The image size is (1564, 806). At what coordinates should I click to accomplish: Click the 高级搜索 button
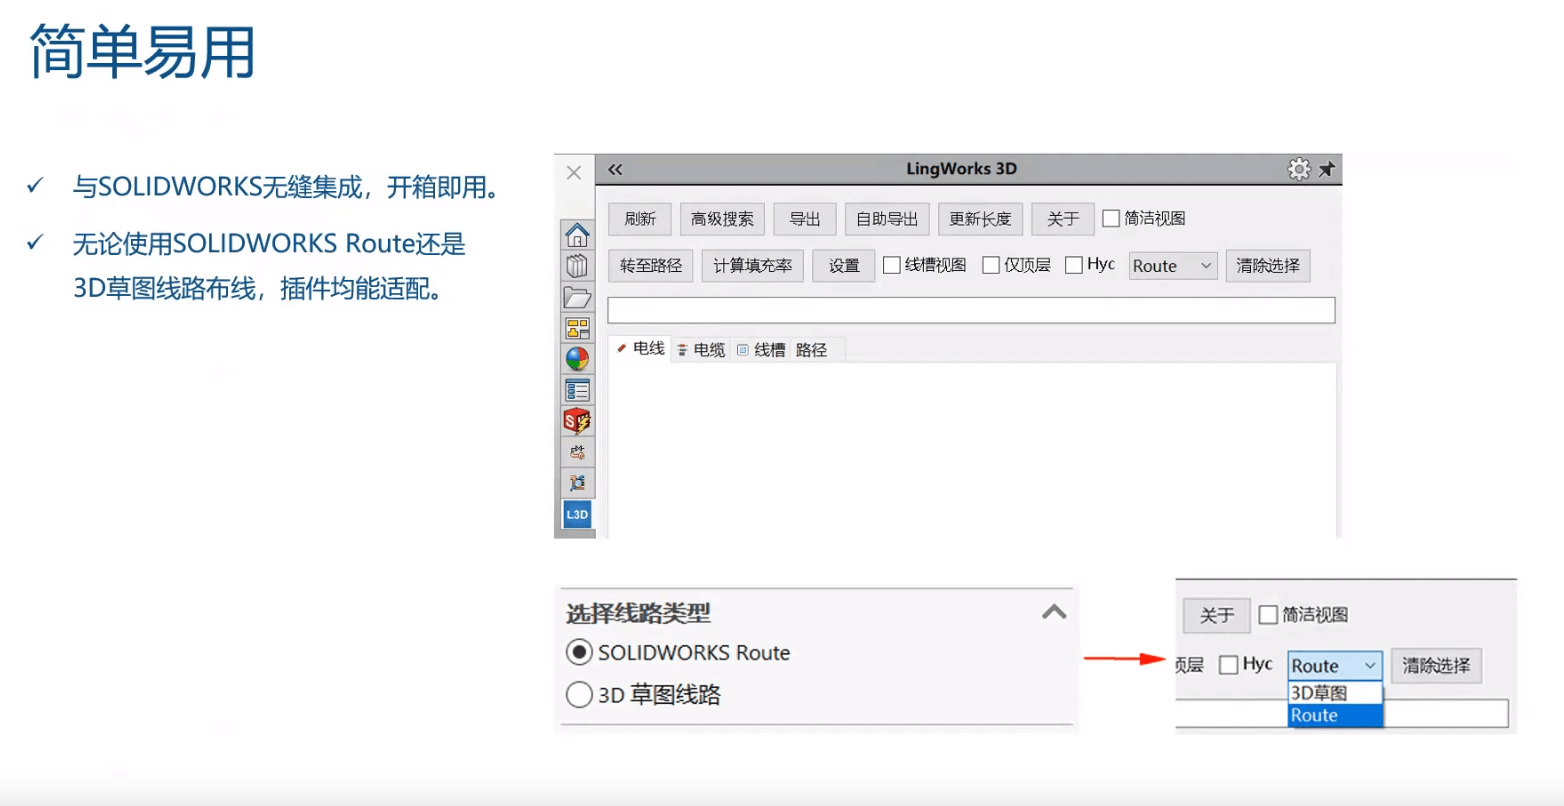coord(722,219)
